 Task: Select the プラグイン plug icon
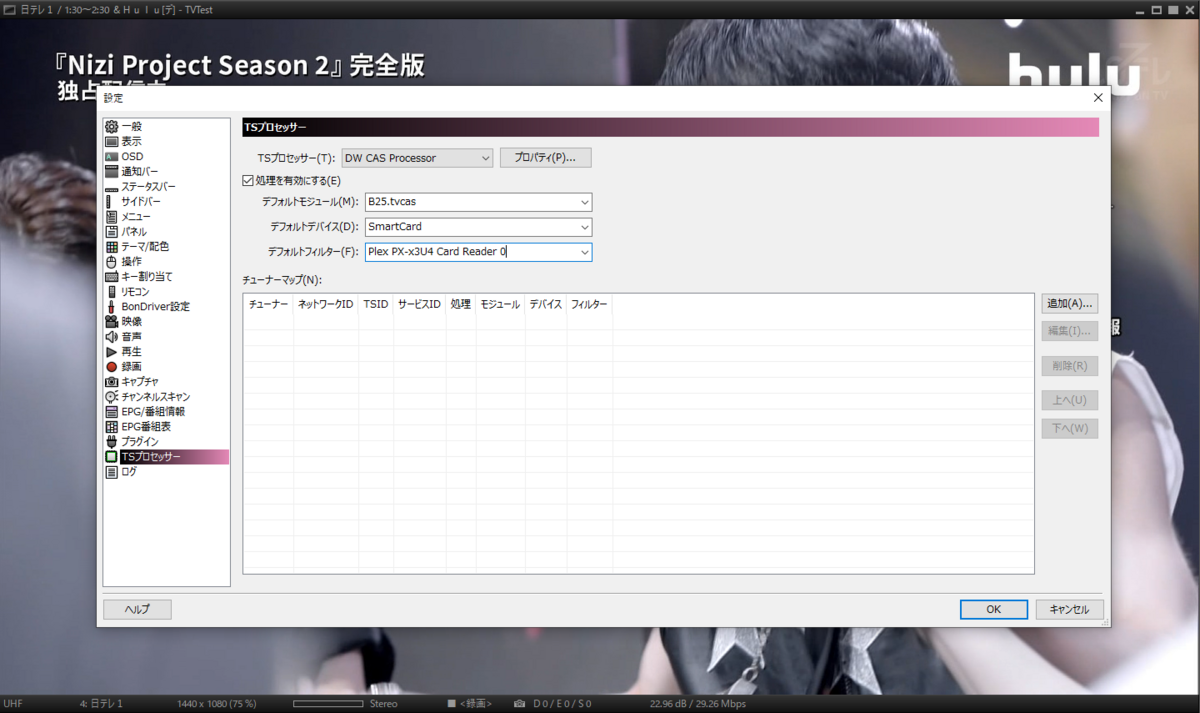pyautogui.click(x=111, y=442)
